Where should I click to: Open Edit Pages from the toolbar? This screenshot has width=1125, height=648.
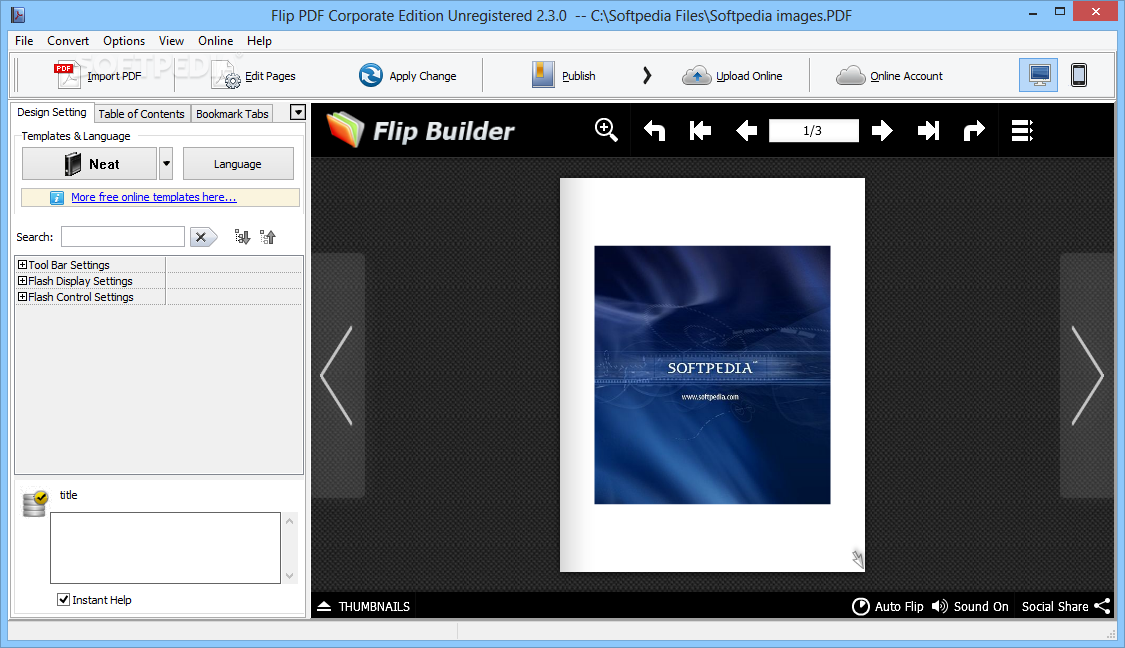pos(254,75)
